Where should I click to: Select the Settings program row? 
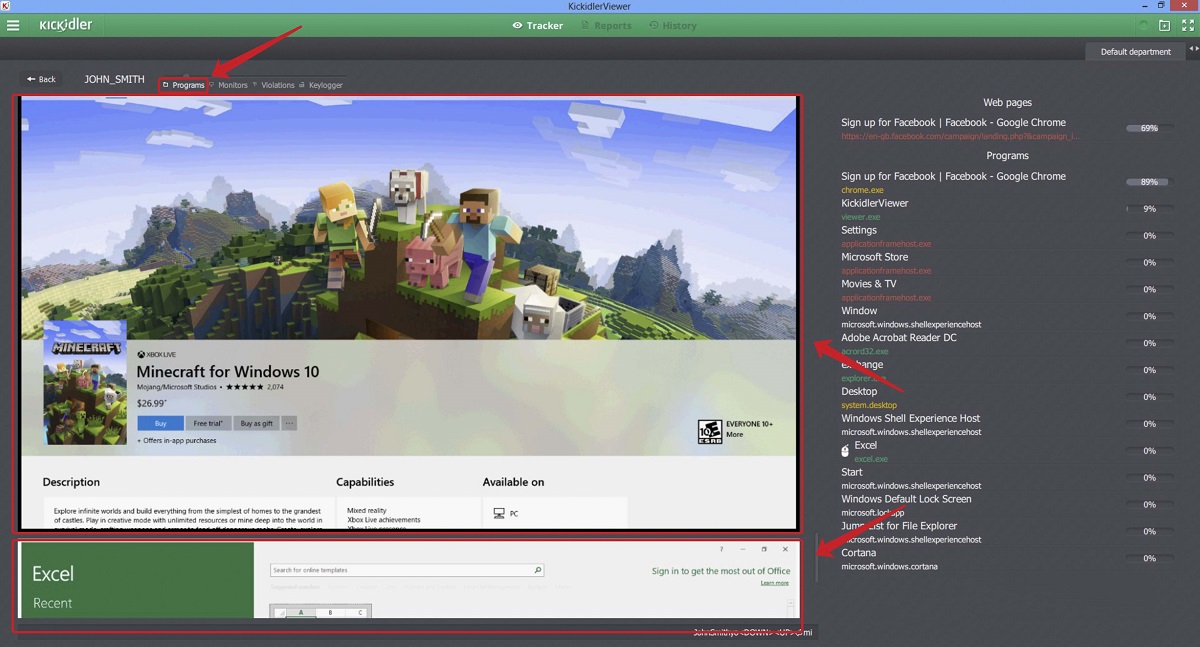(x=1007, y=236)
